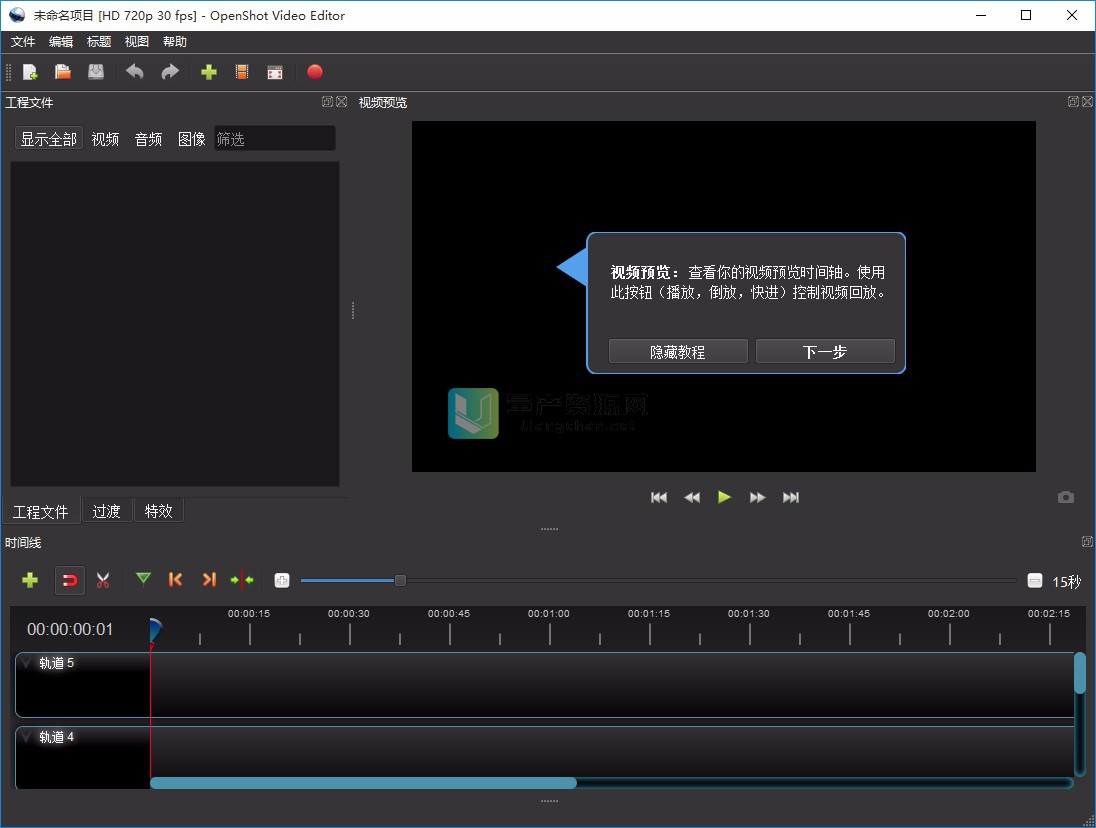The height and width of the screenshot is (828, 1096).
Task: Open the 帮助 menu
Action: tap(175, 42)
